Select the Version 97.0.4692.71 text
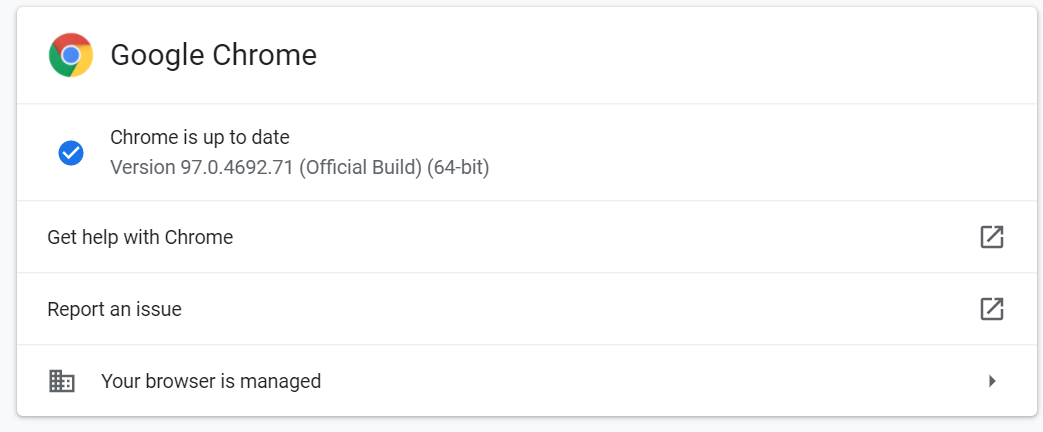Viewport: 1043px width, 432px height. (x=202, y=168)
